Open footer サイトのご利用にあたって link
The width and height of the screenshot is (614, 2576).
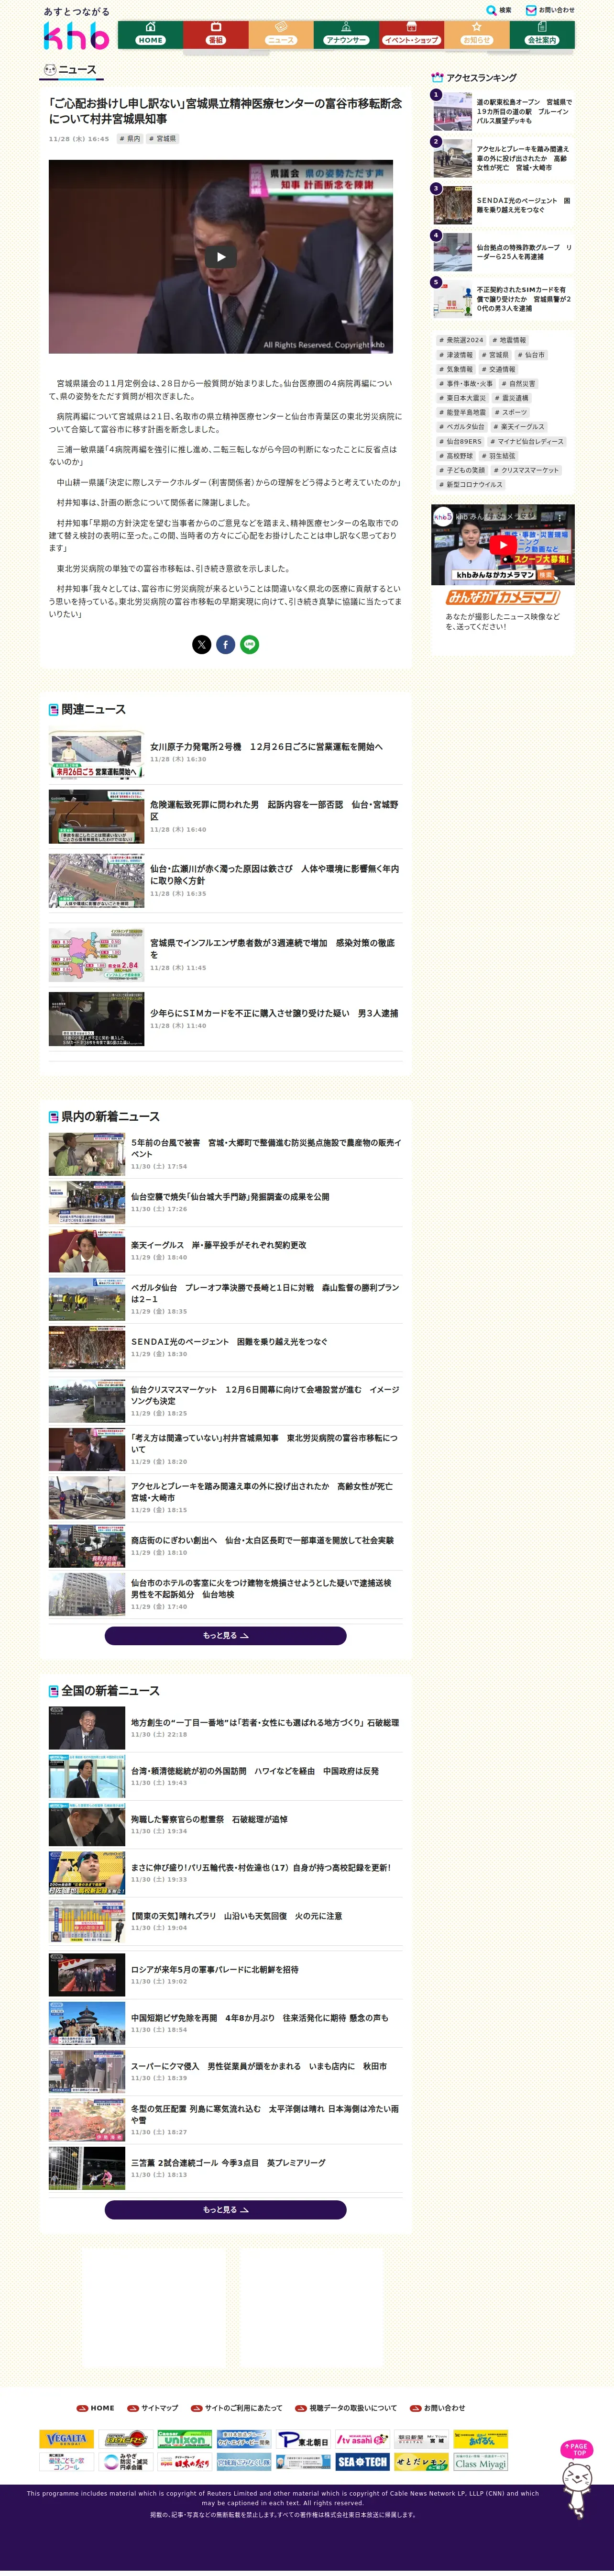pos(237,2408)
